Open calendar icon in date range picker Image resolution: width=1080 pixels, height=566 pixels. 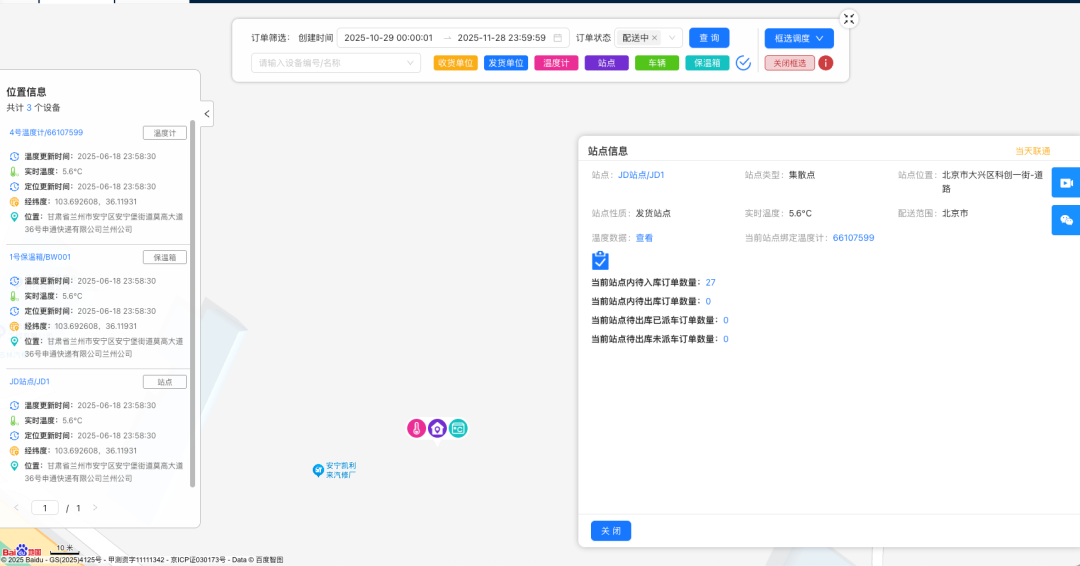[558, 38]
